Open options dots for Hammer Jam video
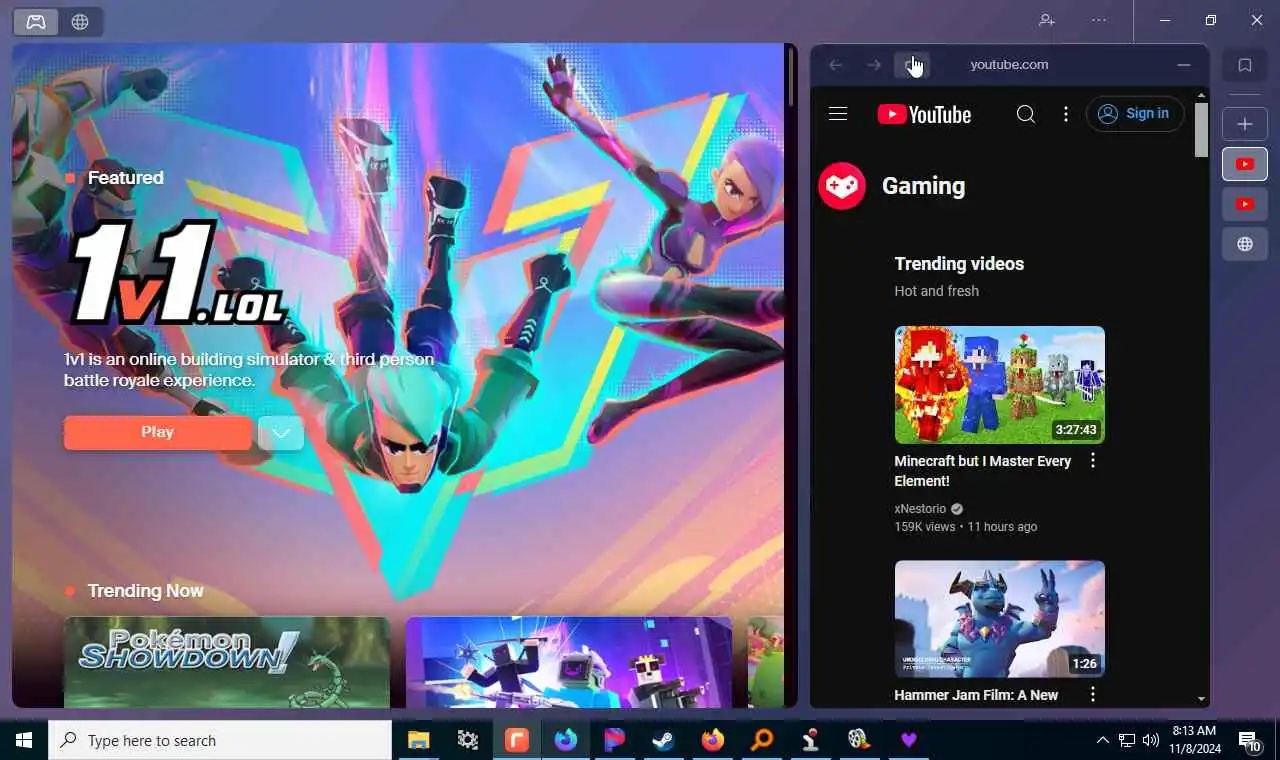This screenshot has width=1280, height=760. [x=1093, y=694]
